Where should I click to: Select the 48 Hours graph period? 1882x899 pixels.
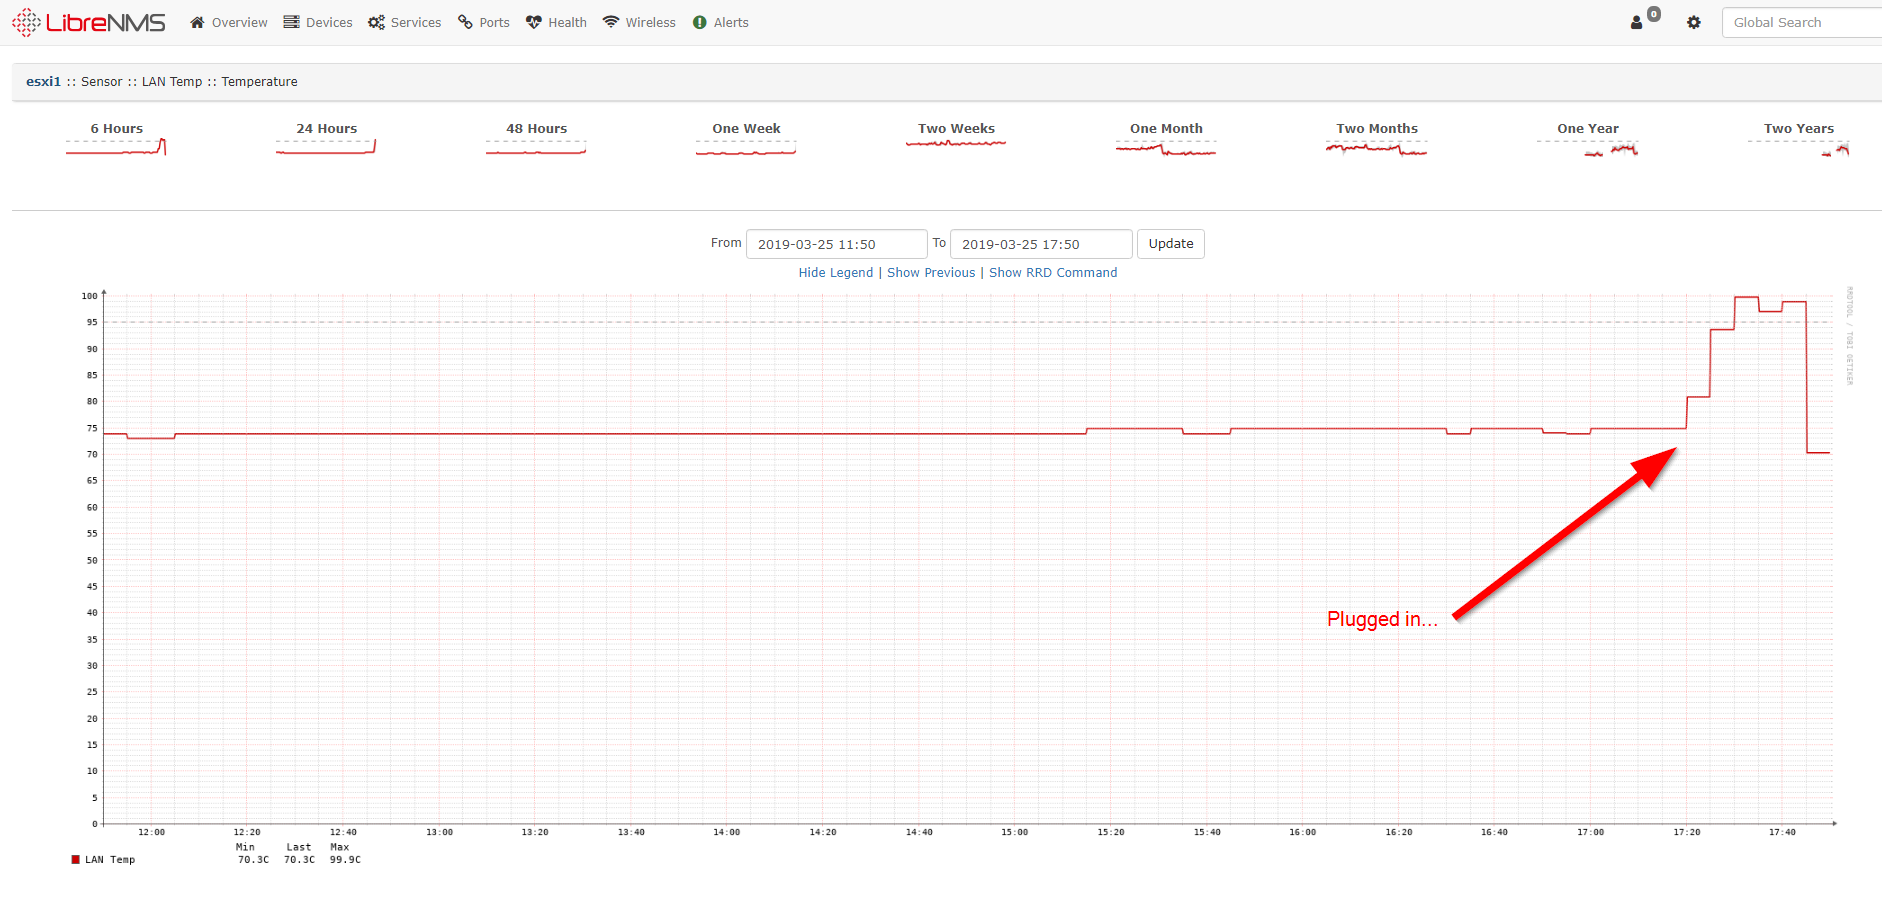536,128
